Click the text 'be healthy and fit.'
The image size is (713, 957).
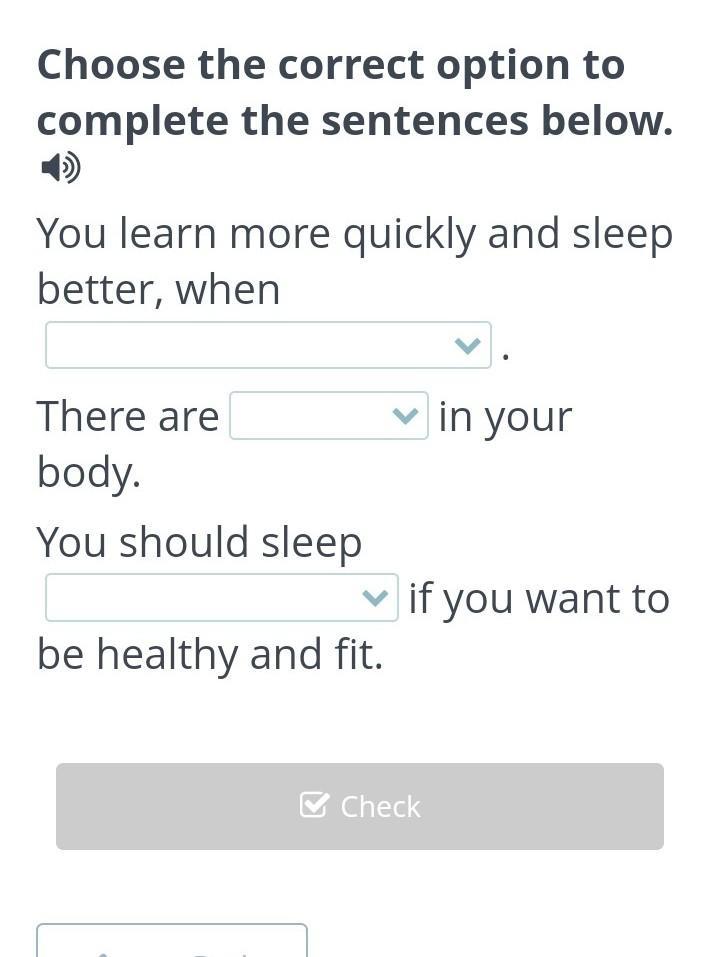pos(210,655)
